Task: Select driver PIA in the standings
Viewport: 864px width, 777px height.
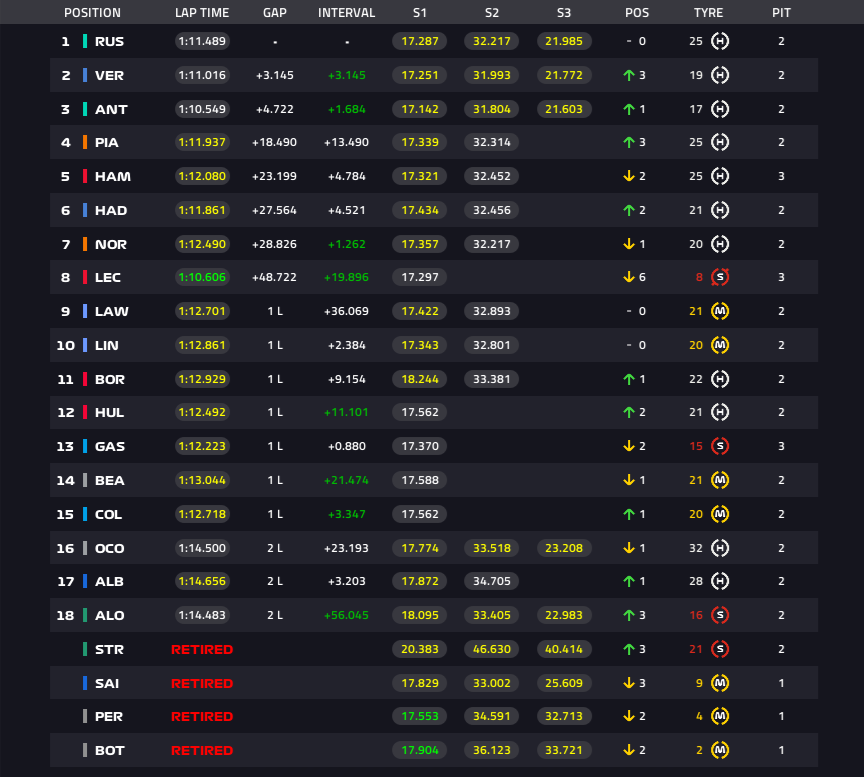Action: 106,143
